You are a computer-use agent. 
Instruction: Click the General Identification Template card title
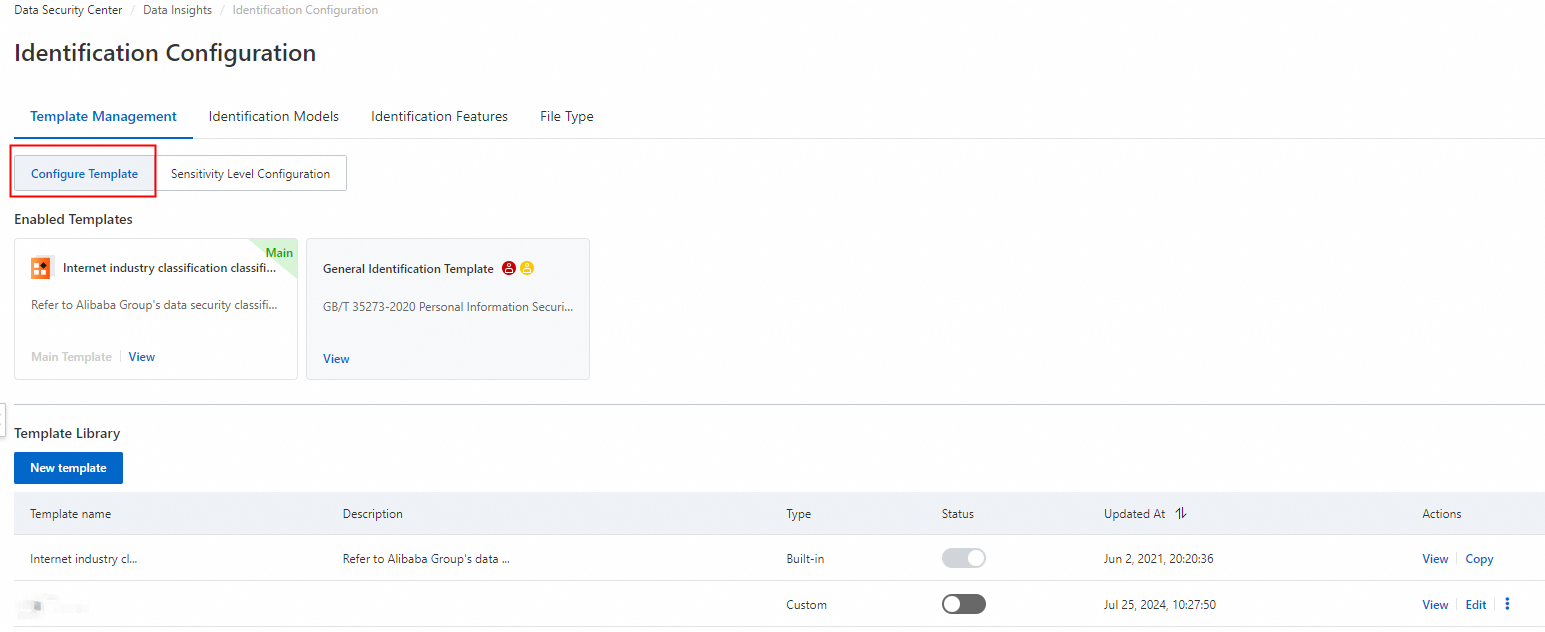pyautogui.click(x=408, y=269)
